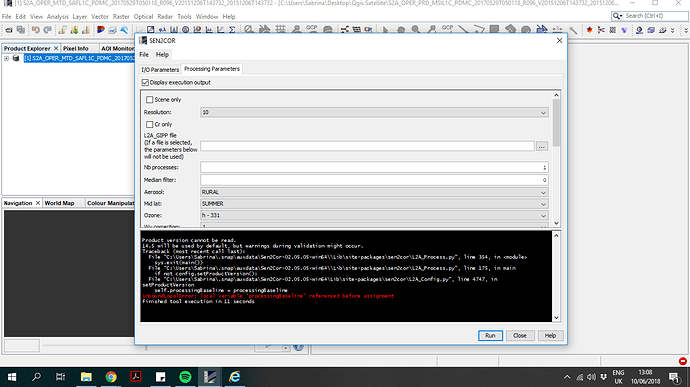Select the Magic Wand tool
The width and height of the screenshot is (690, 387).
coord(573,30)
